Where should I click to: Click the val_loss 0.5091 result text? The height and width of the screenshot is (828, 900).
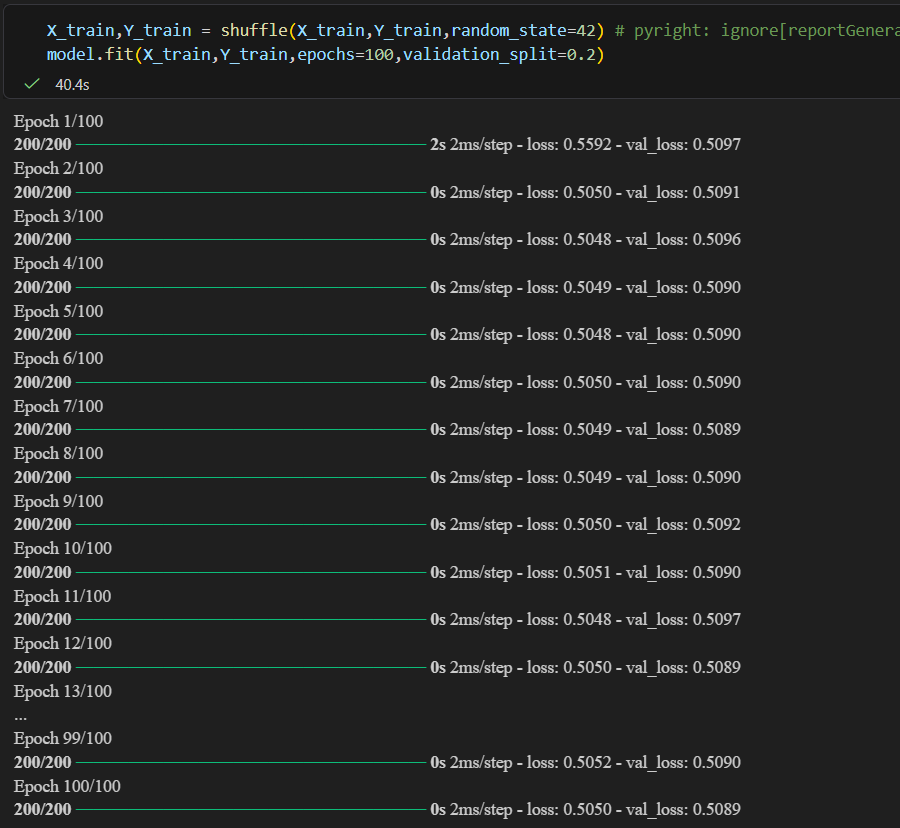coord(683,192)
